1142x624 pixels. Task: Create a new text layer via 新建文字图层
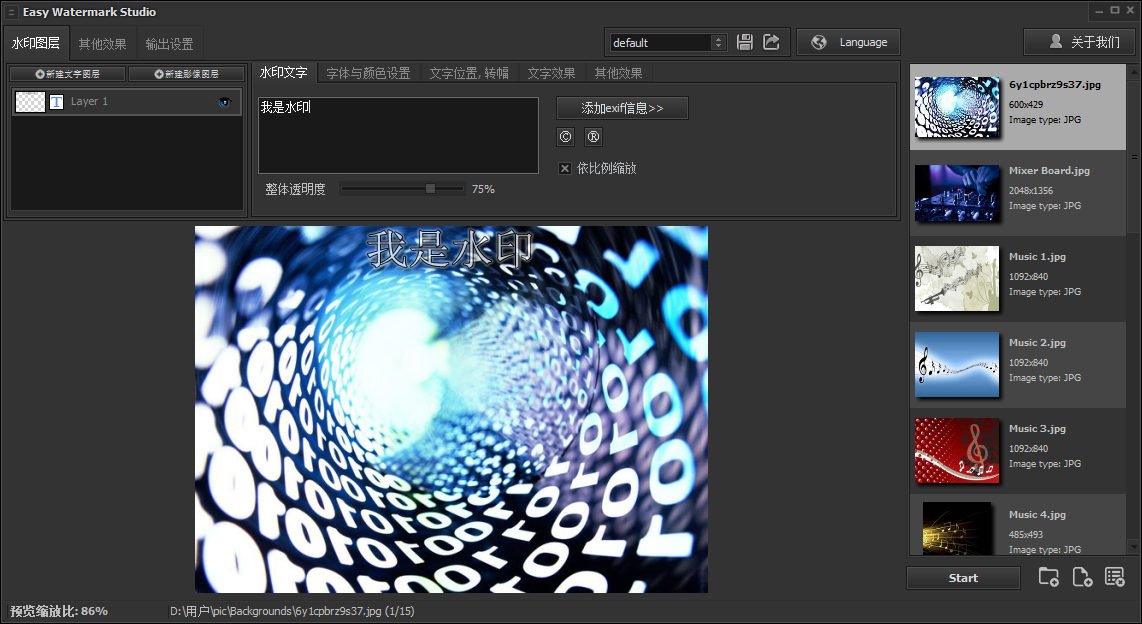point(66,73)
